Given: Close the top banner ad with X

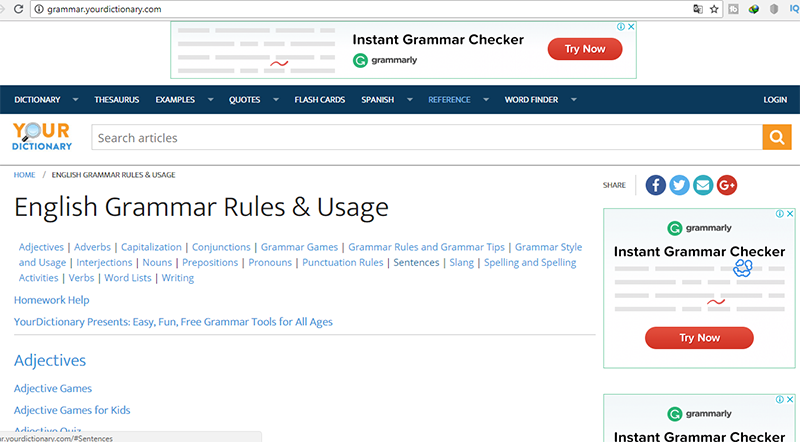Looking at the screenshot, I should pyautogui.click(x=630, y=28).
